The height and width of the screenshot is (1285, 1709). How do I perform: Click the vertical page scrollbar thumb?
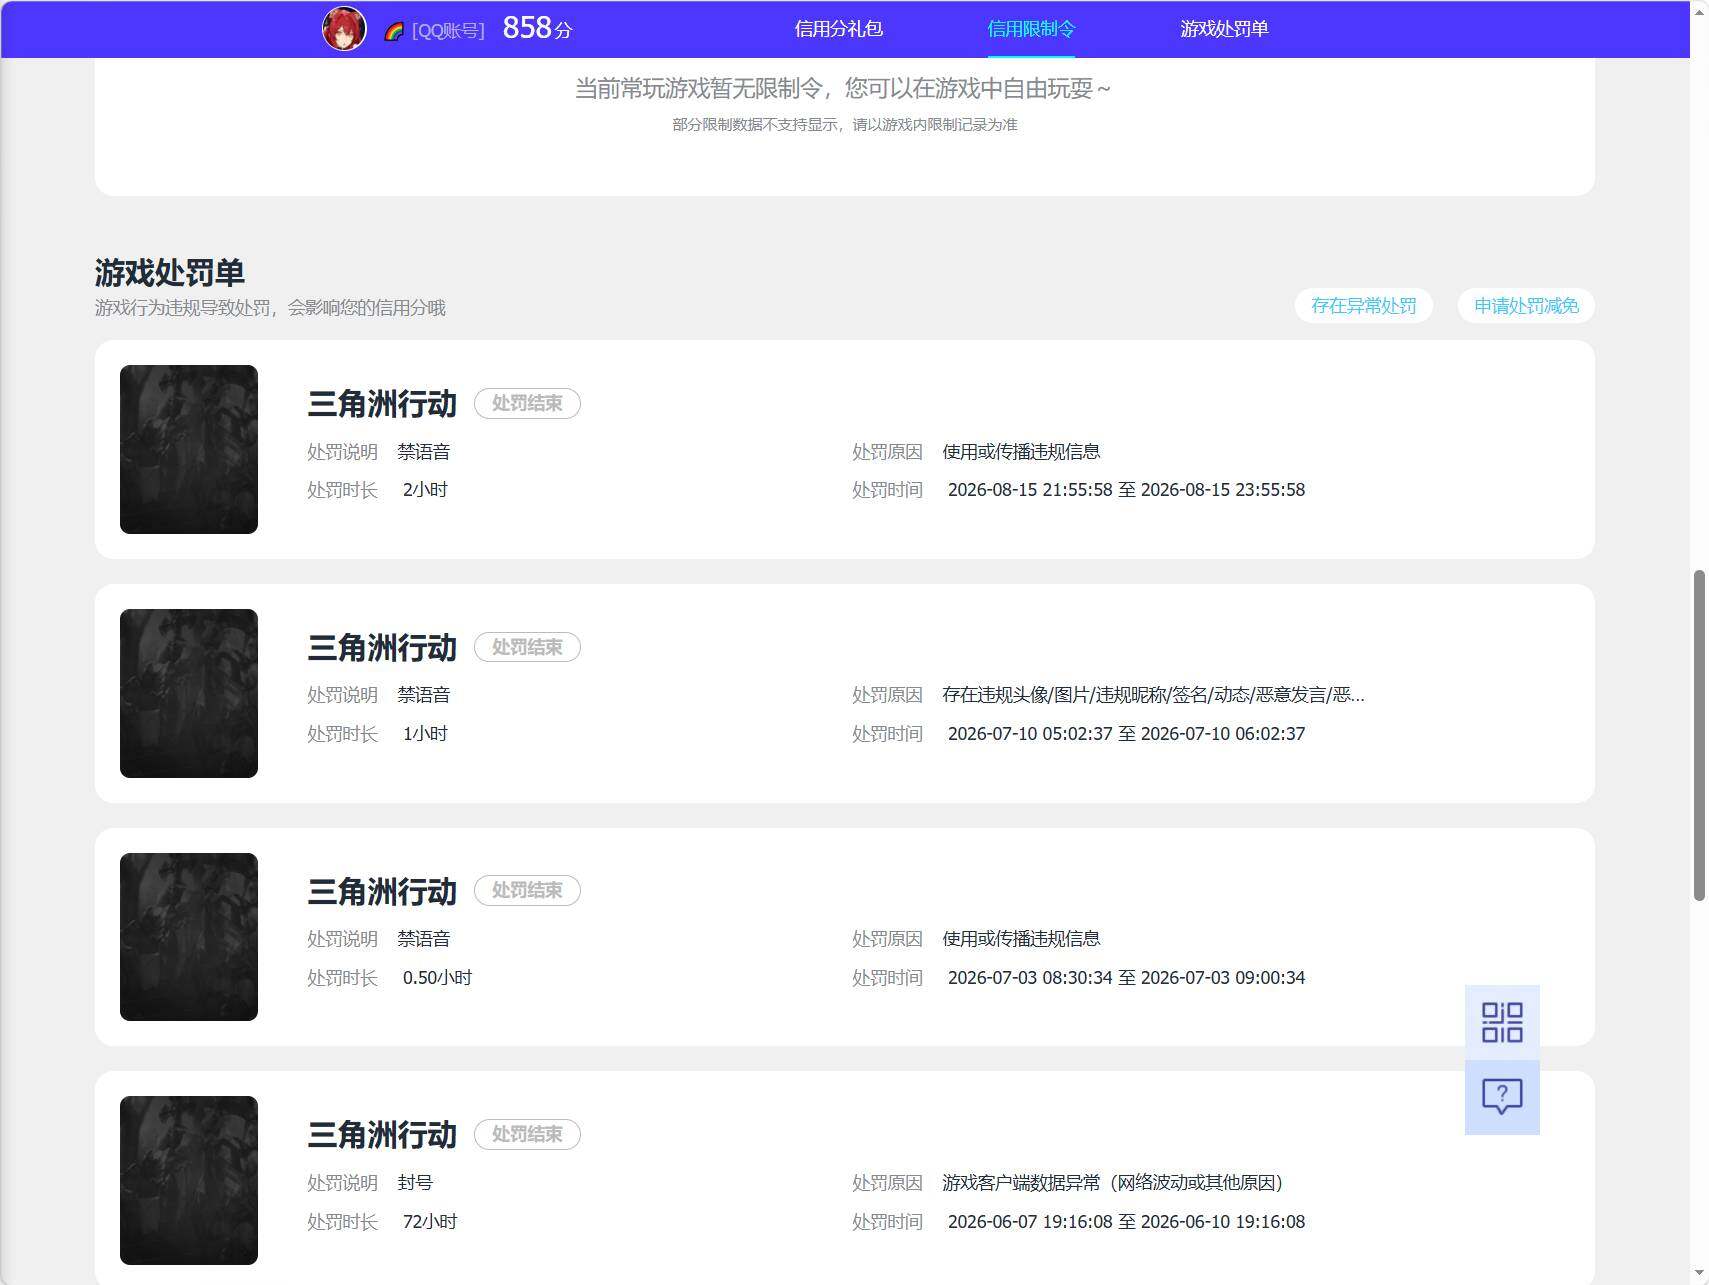pos(1699,736)
